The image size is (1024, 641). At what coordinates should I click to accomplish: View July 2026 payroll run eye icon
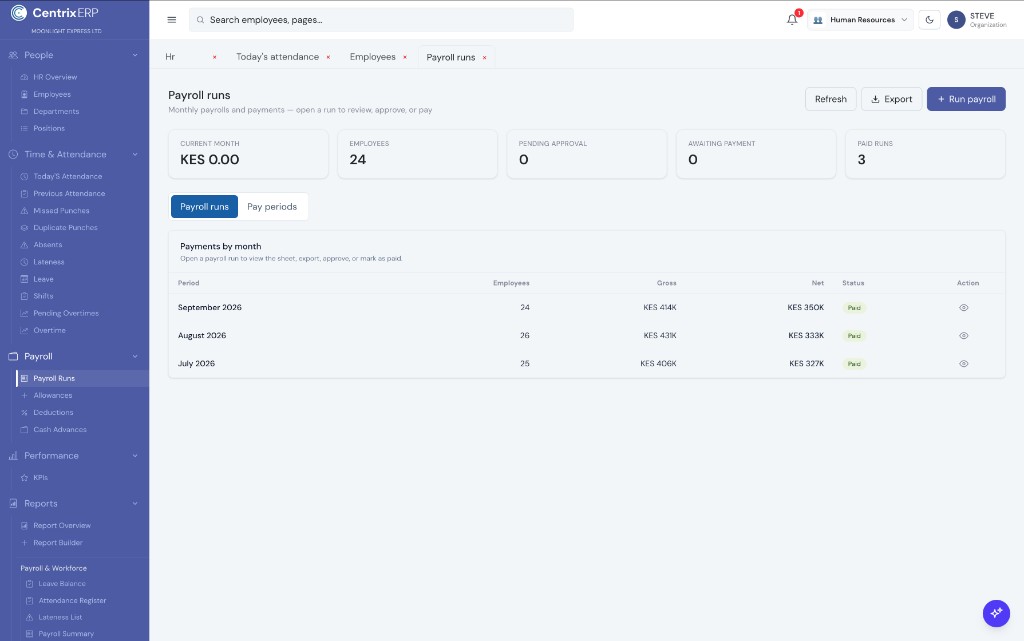coord(963,364)
